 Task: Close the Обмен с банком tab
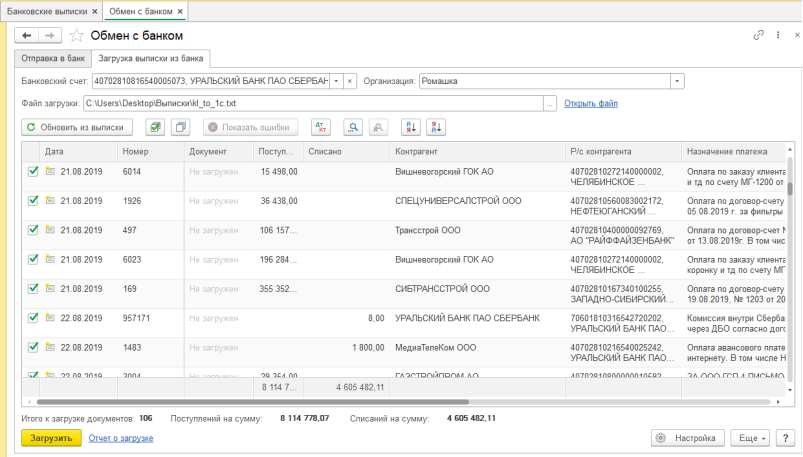(180, 11)
